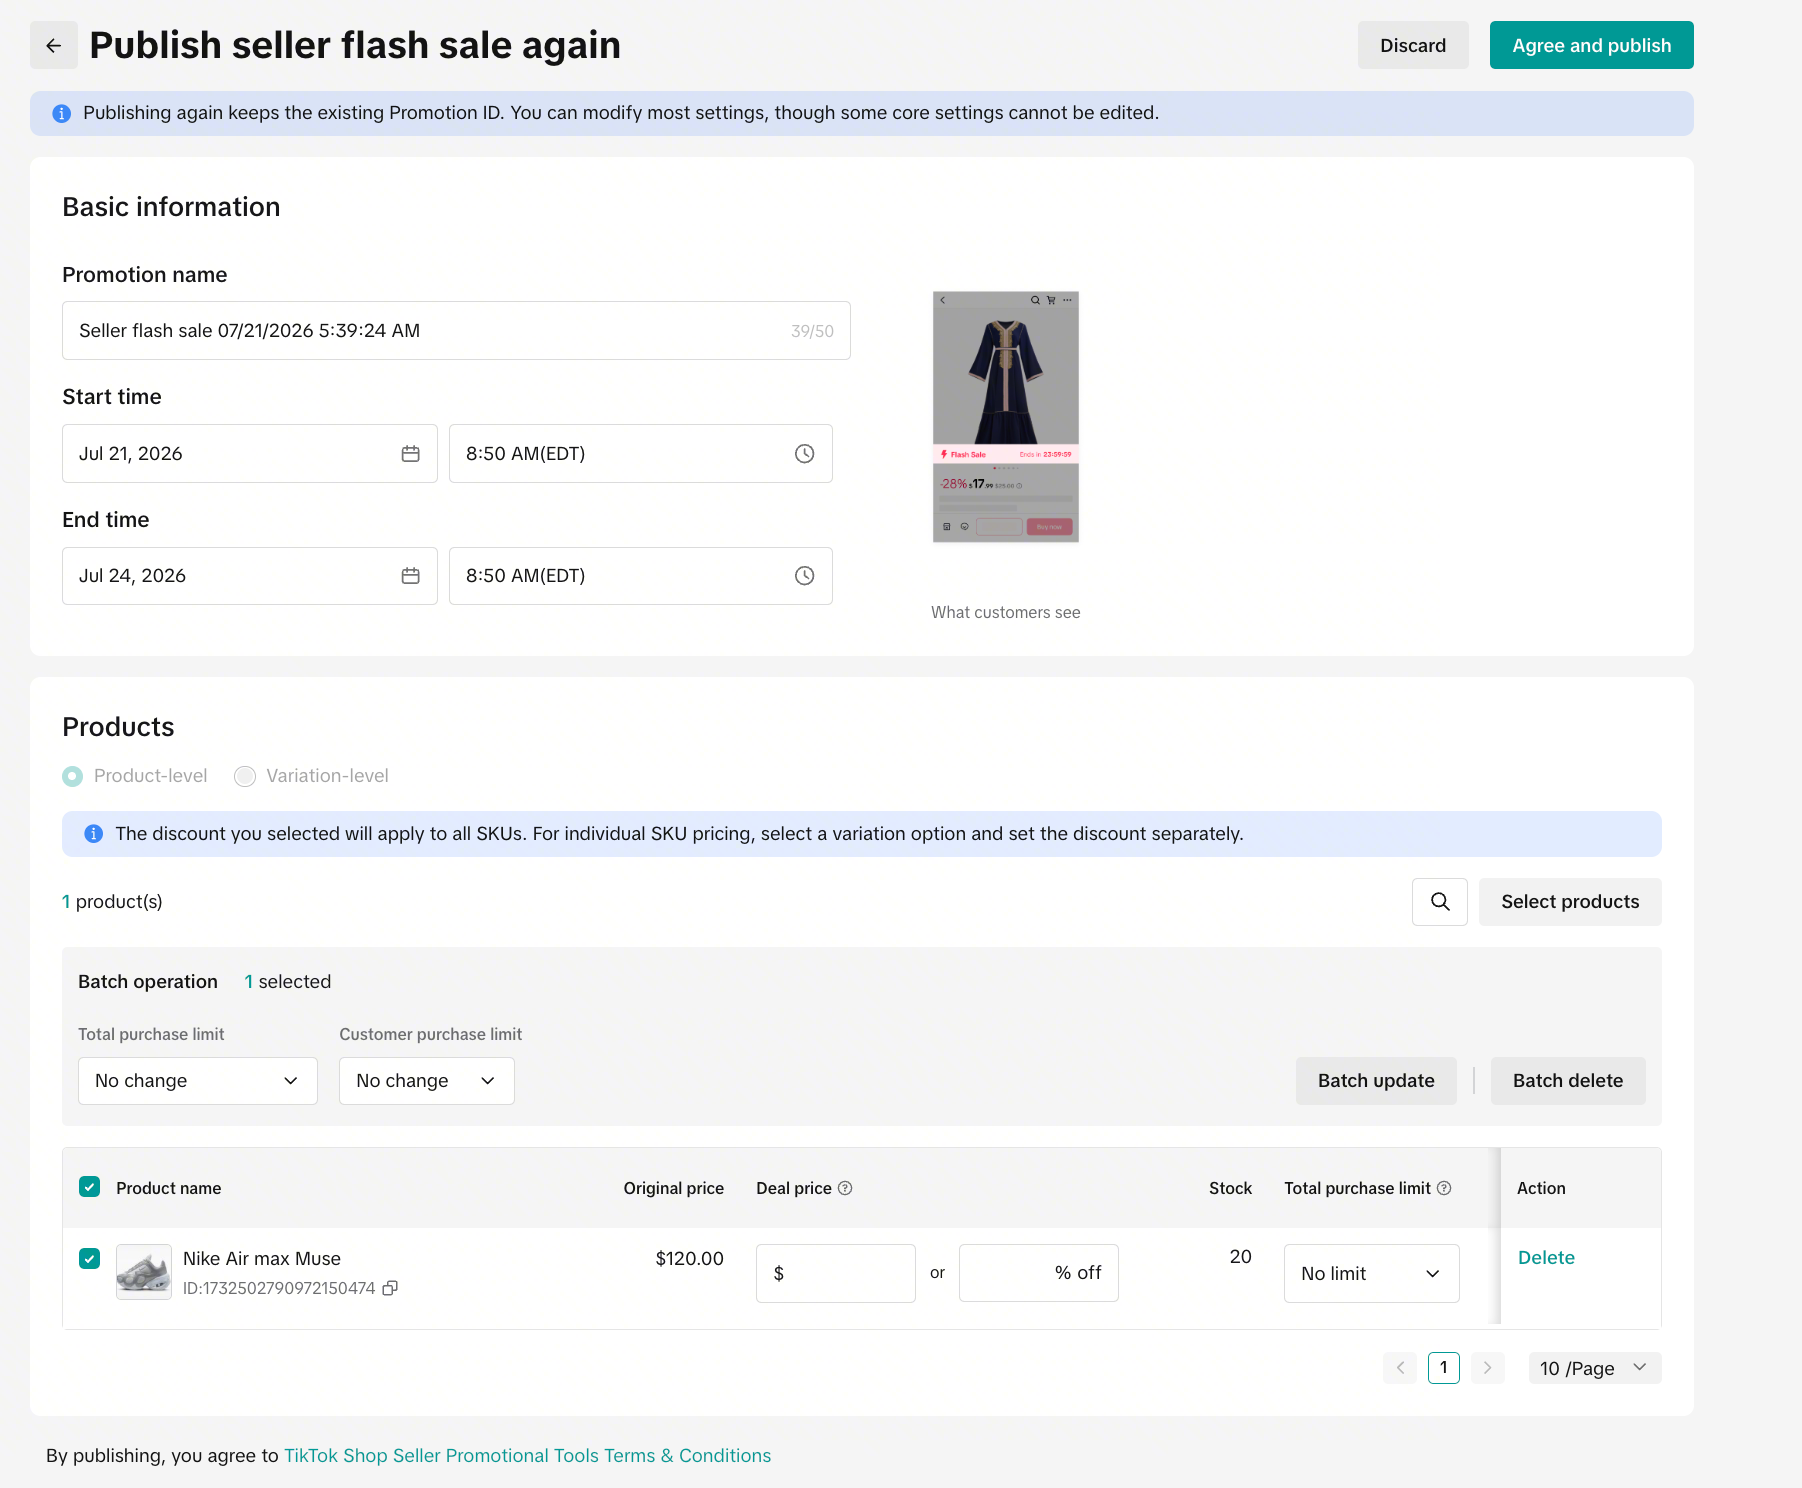Open the customer preview thumbnail
Viewport: 1802px width, 1488px height.
point(1006,417)
